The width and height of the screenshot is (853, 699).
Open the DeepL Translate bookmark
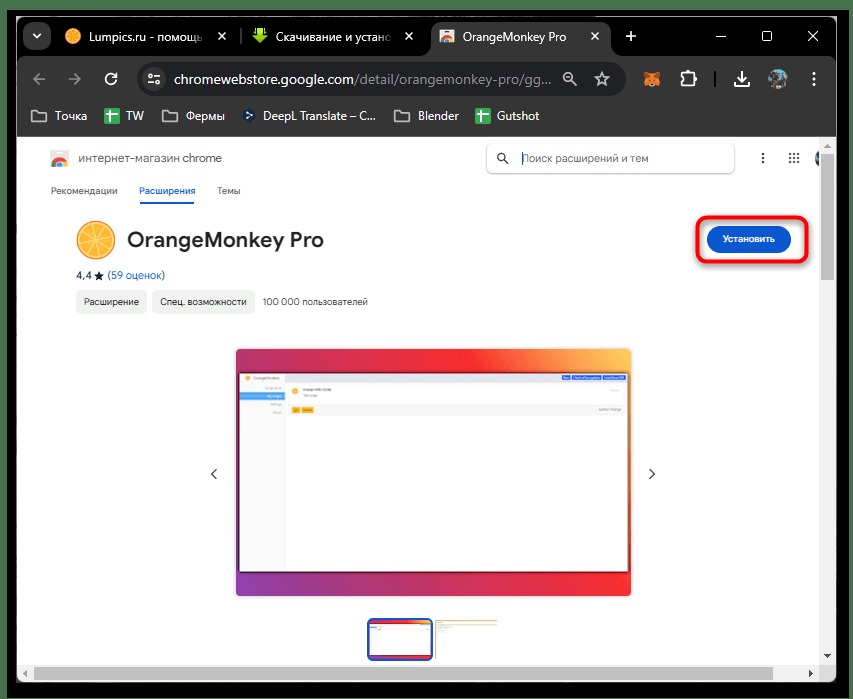pyautogui.click(x=309, y=116)
